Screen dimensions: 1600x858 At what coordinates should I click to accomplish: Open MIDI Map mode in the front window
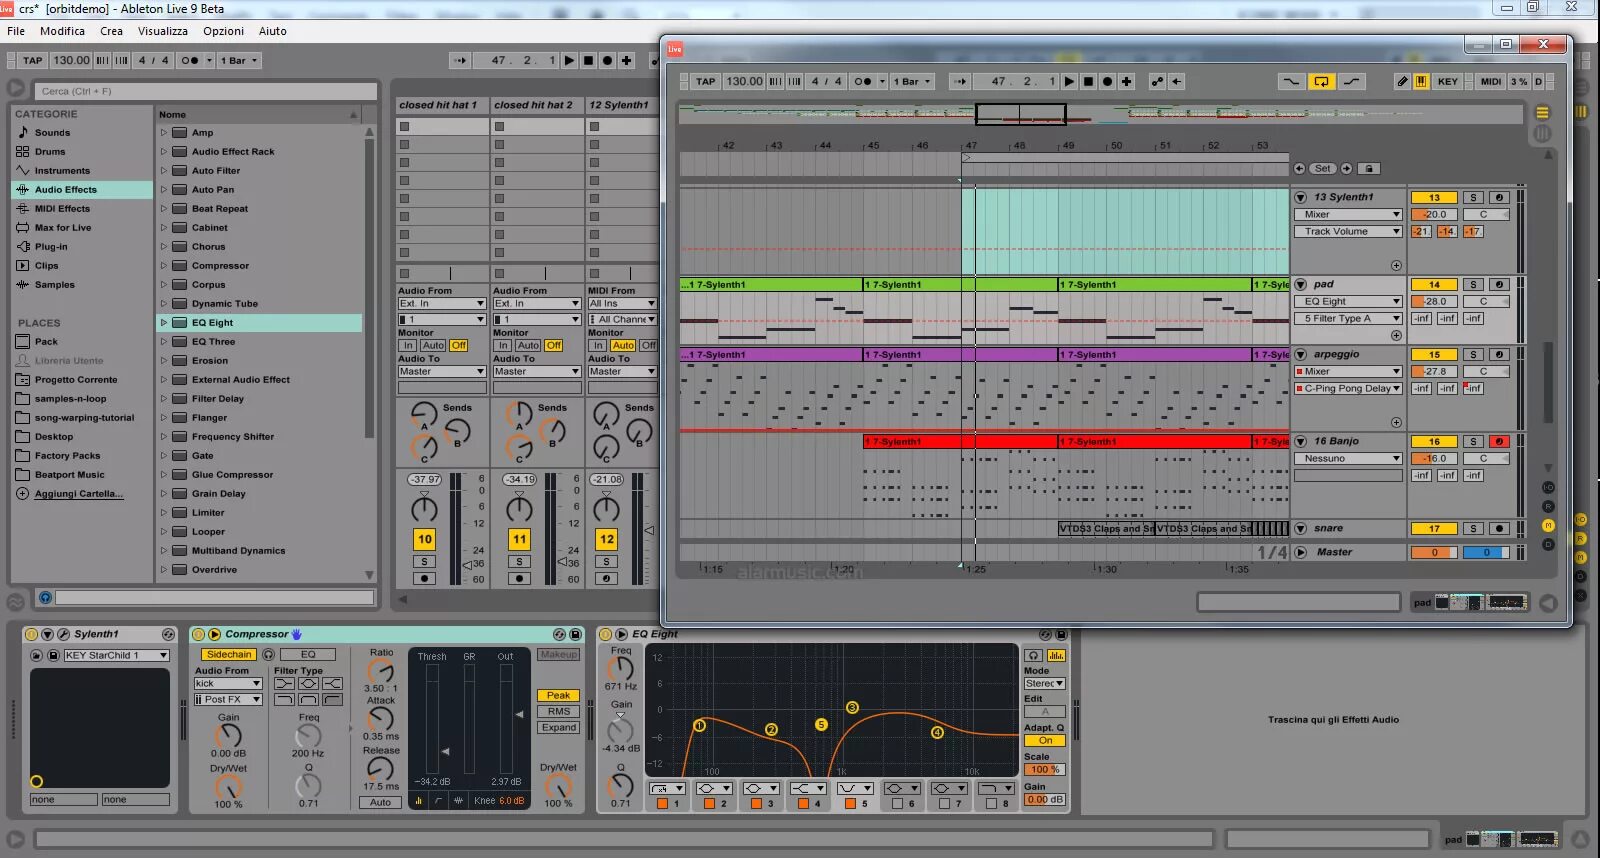(1491, 81)
